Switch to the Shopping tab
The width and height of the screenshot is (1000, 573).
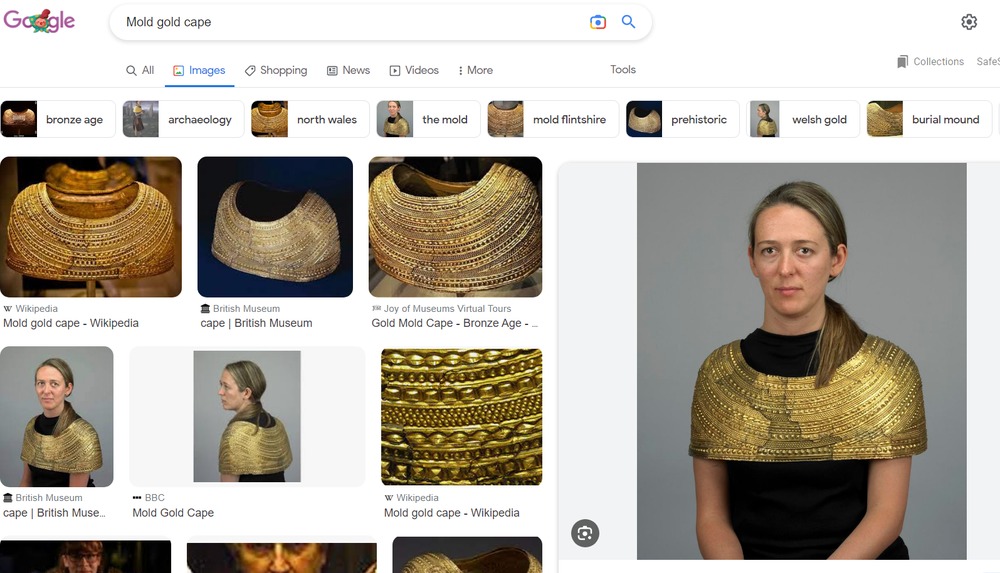(276, 70)
